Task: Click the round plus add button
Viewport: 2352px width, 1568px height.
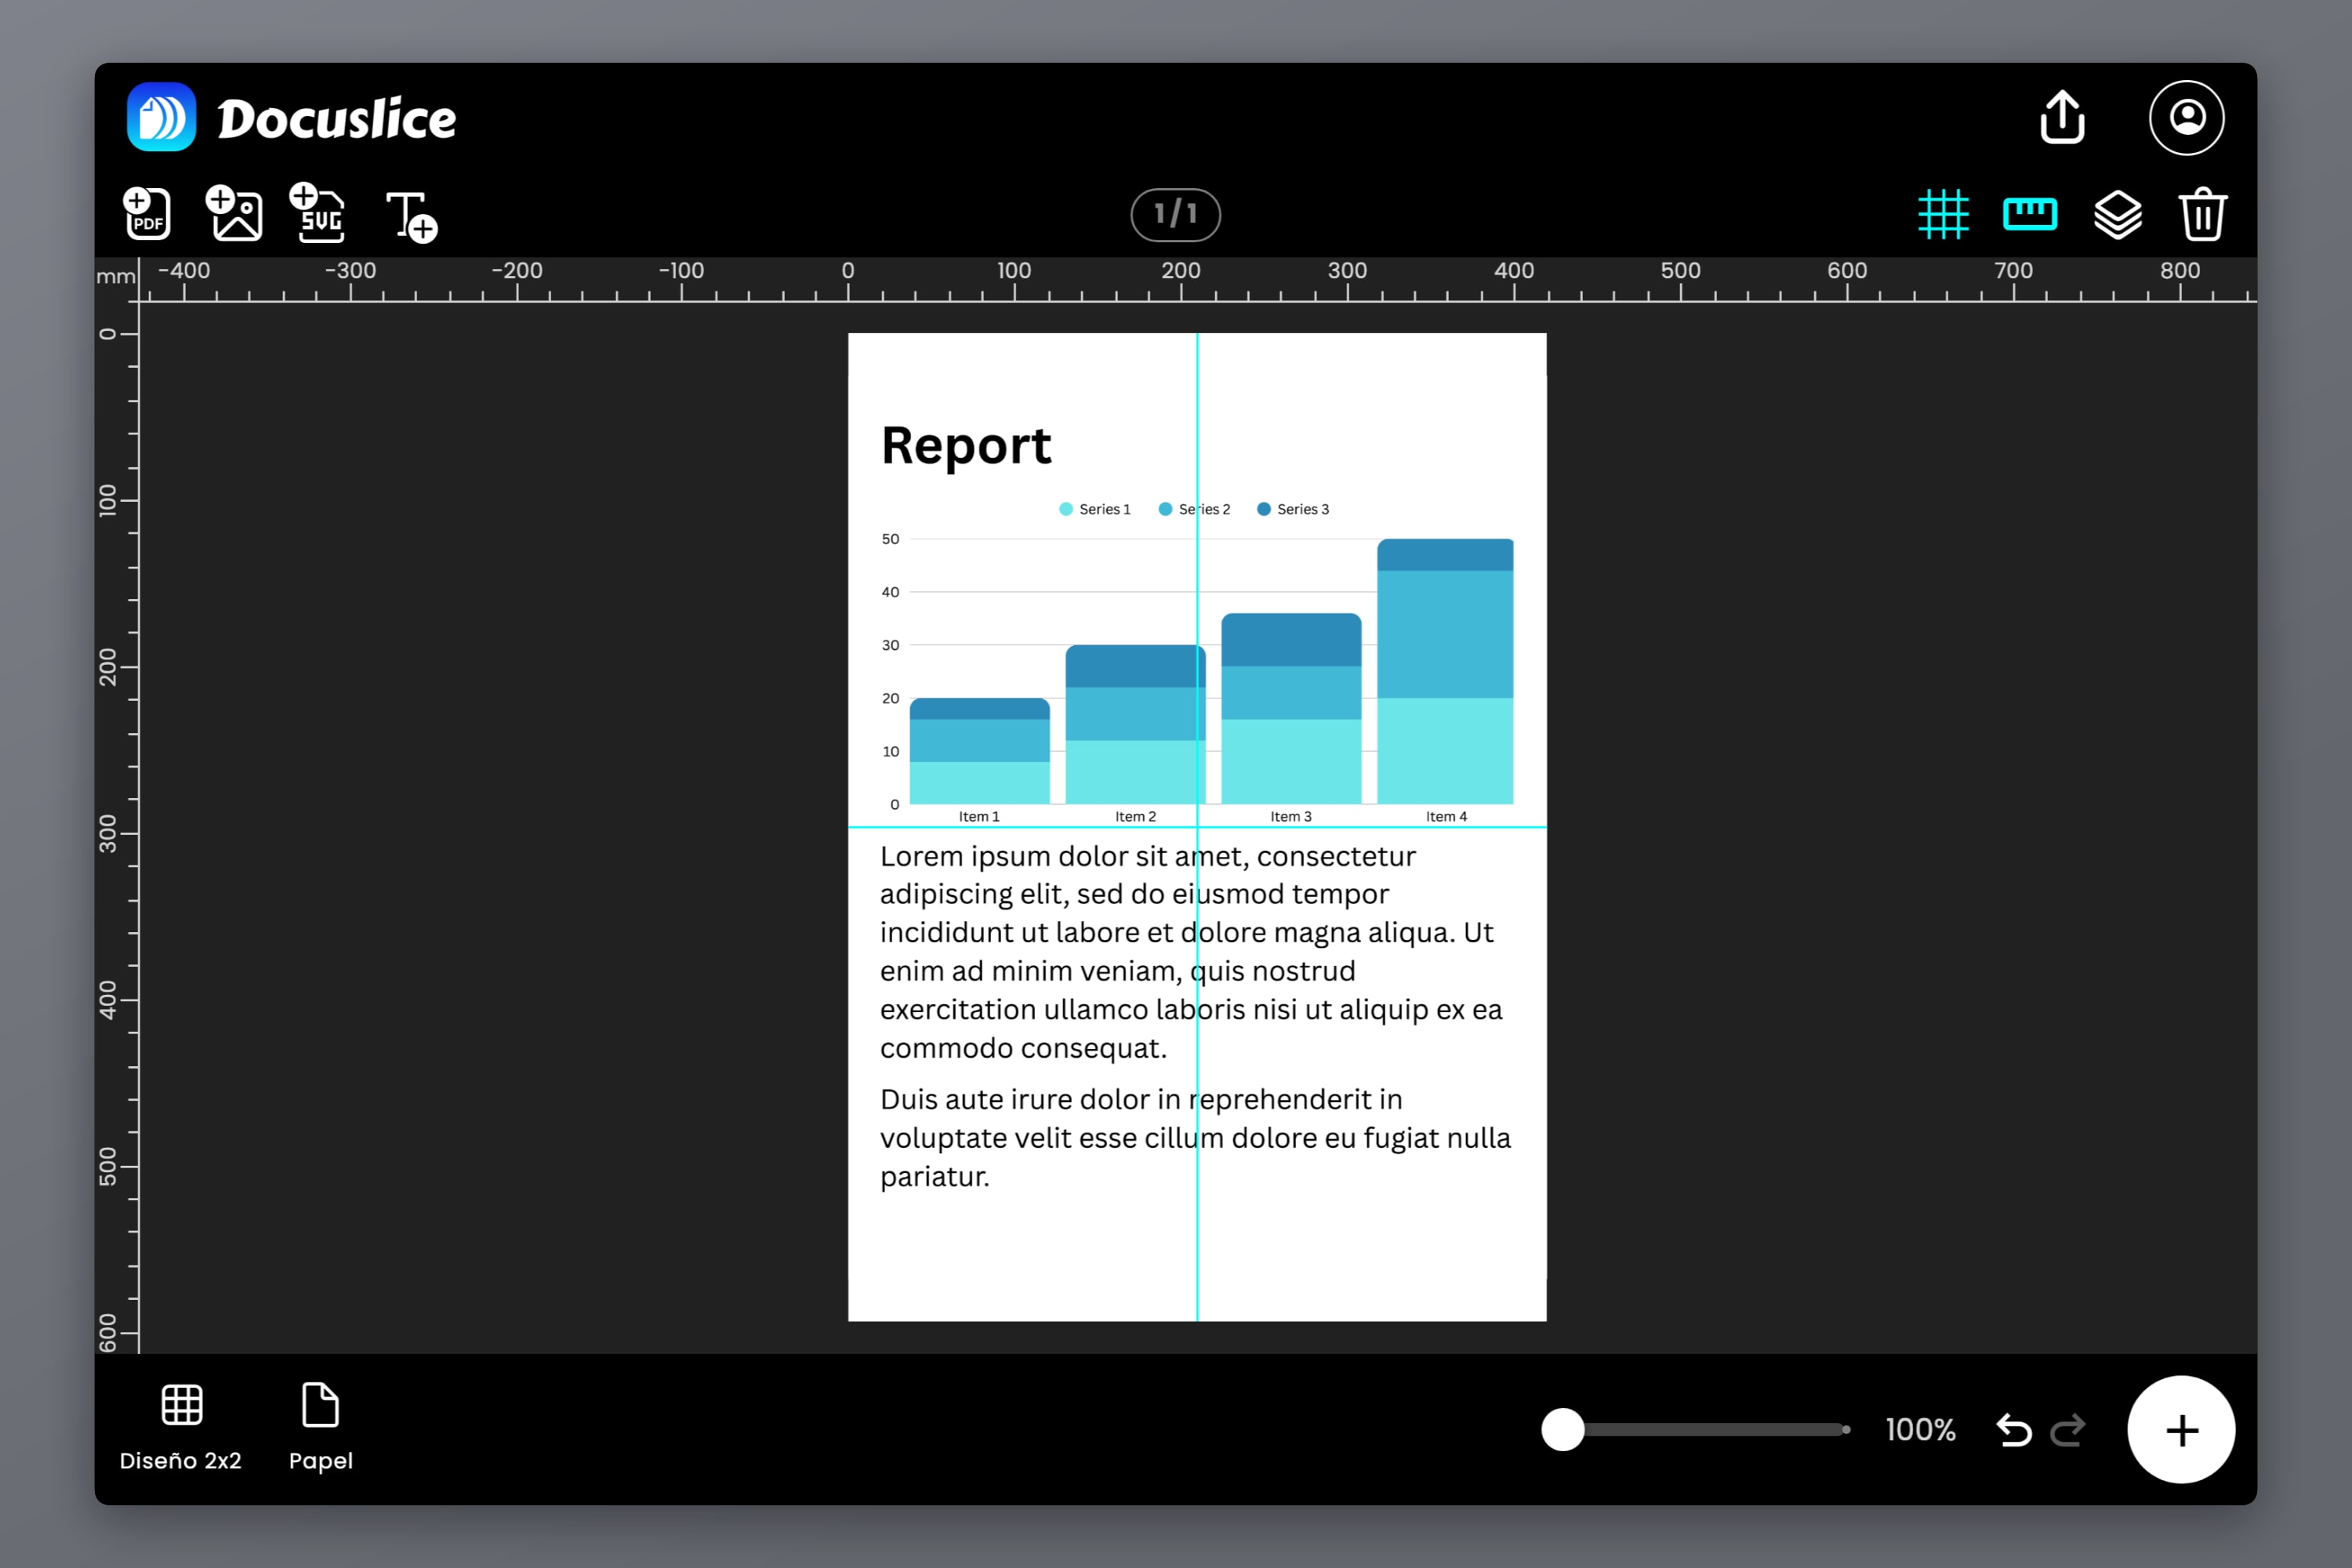Action: 2181,1430
